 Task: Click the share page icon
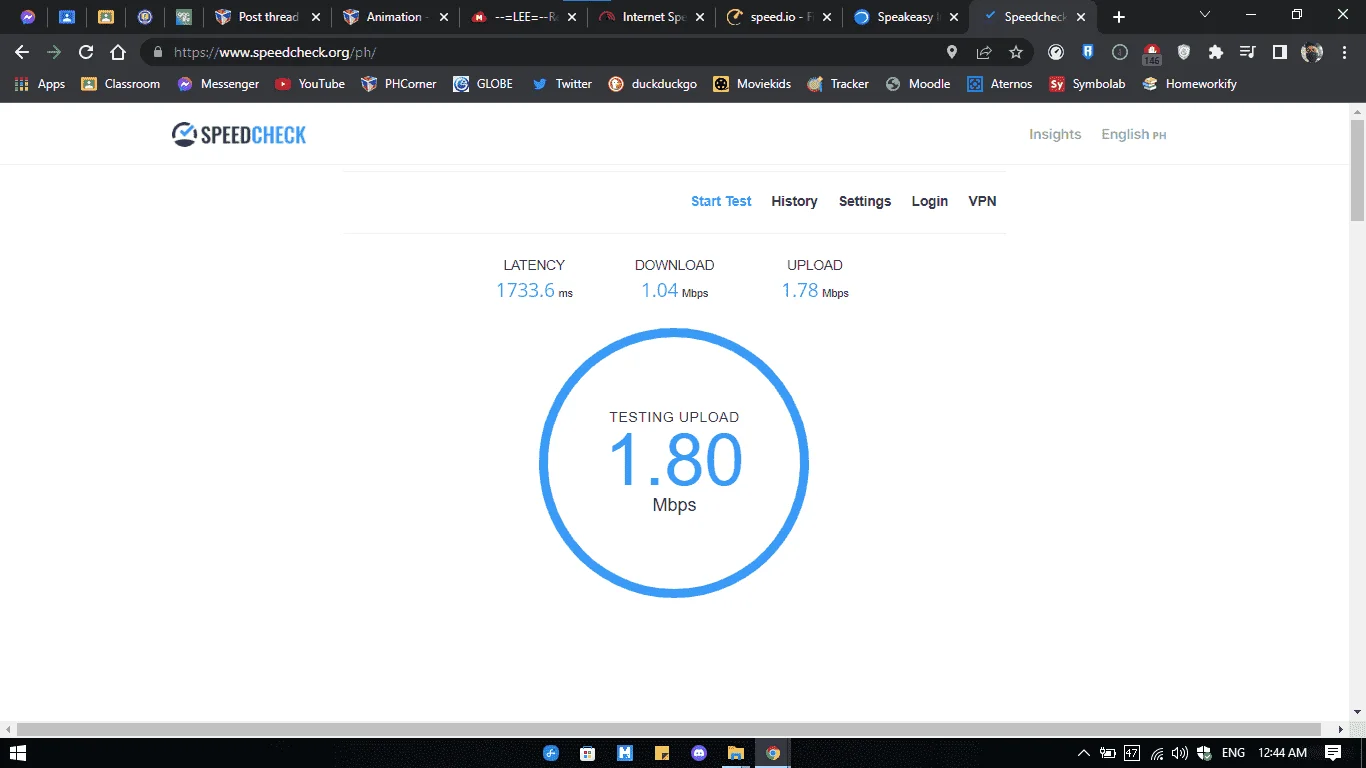(x=984, y=52)
